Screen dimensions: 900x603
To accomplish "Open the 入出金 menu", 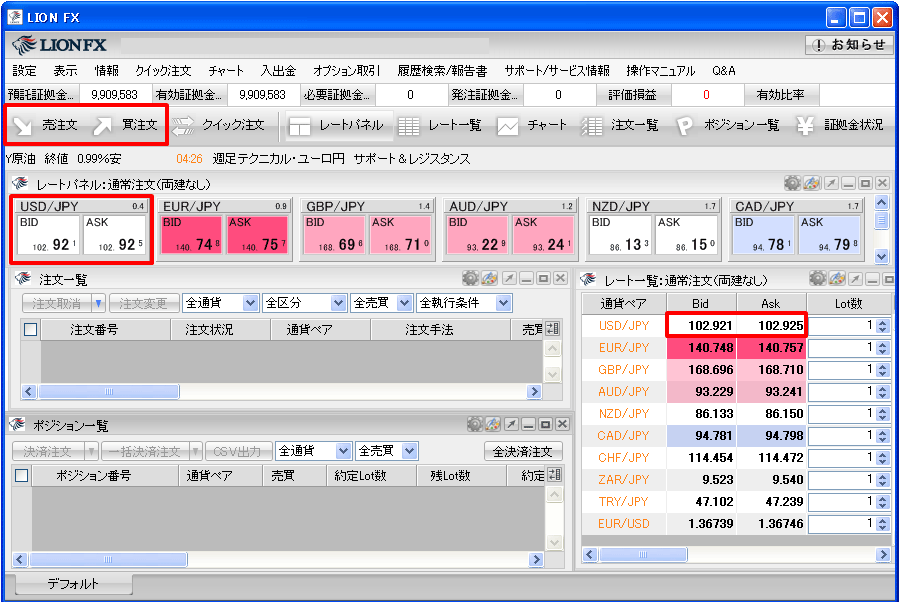I will coord(278,71).
